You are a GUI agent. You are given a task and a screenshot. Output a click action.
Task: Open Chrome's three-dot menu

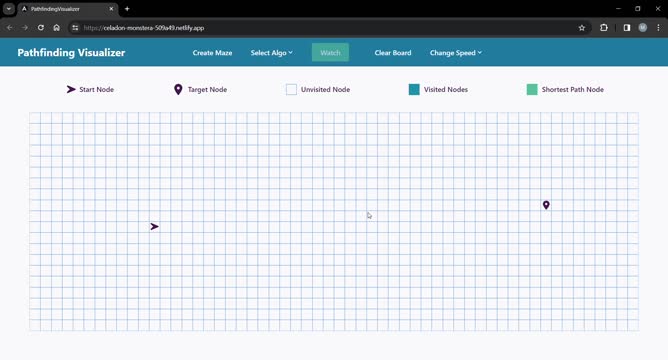(x=658, y=28)
